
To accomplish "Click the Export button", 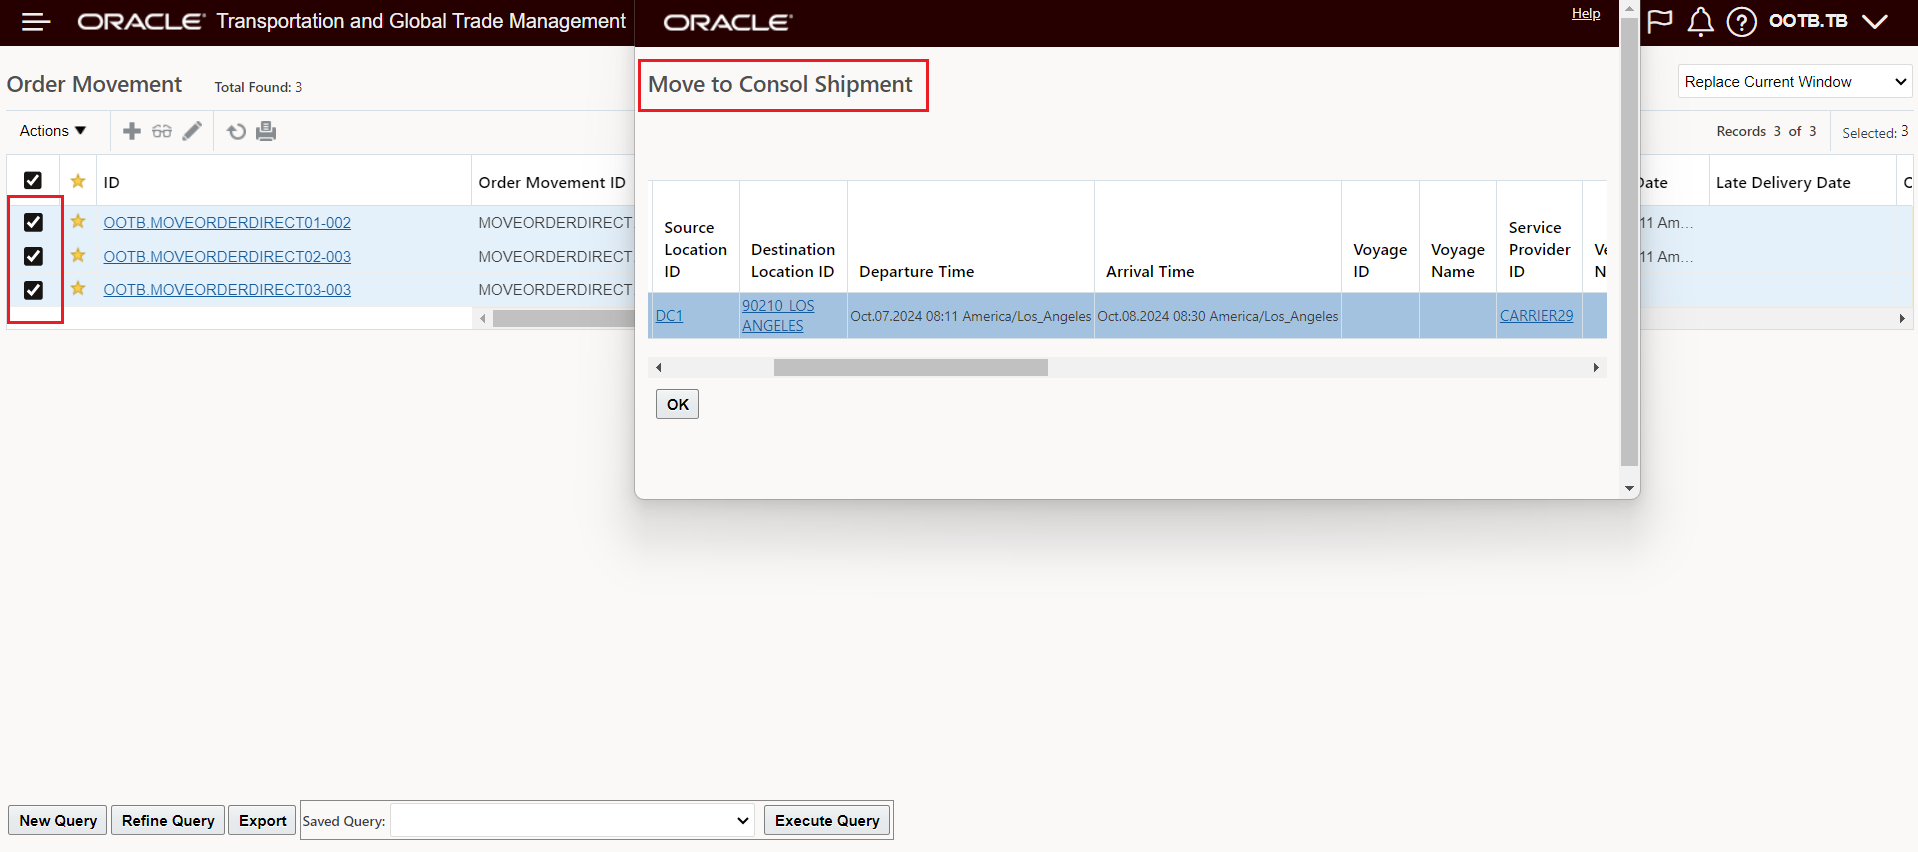I will pyautogui.click(x=263, y=821).
